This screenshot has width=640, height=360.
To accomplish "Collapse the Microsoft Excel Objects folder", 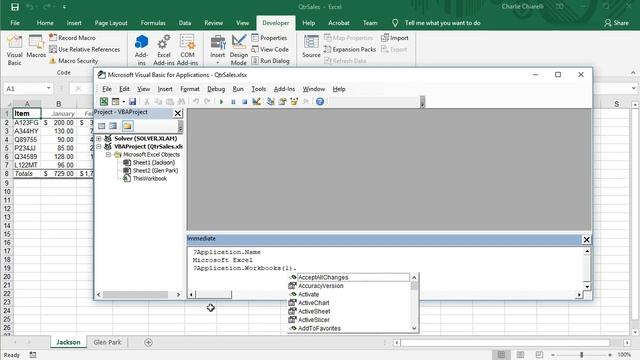I will [x=109, y=155].
